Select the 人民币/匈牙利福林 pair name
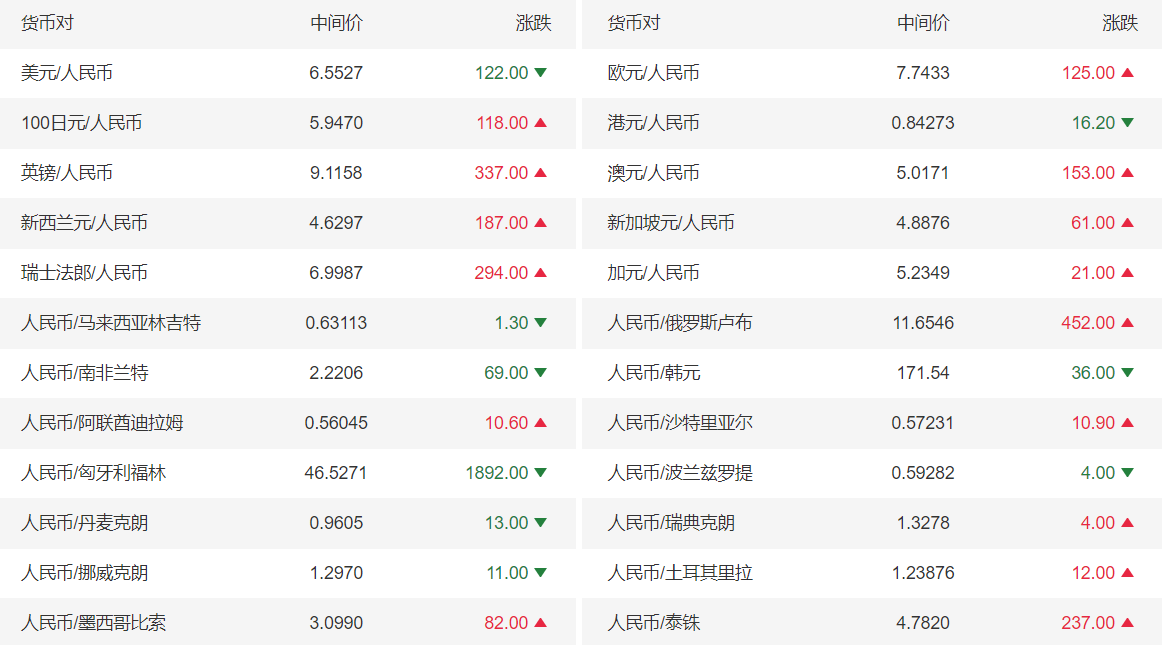Screen dimensions: 1164x645 (94, 472)
